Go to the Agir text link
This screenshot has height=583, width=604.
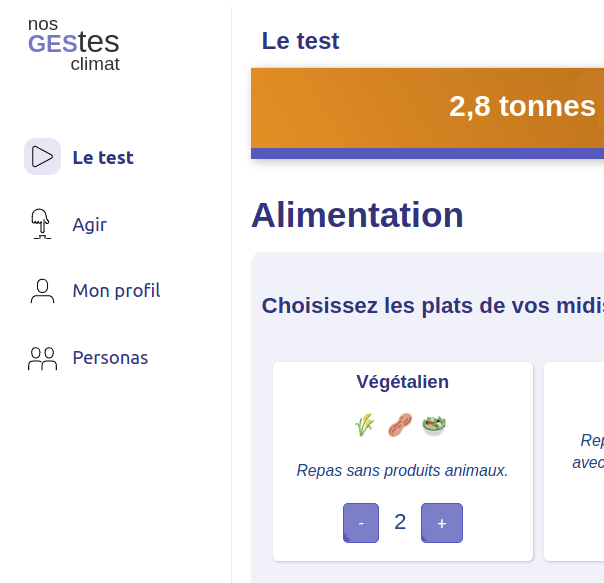click(x=90, y=224)
